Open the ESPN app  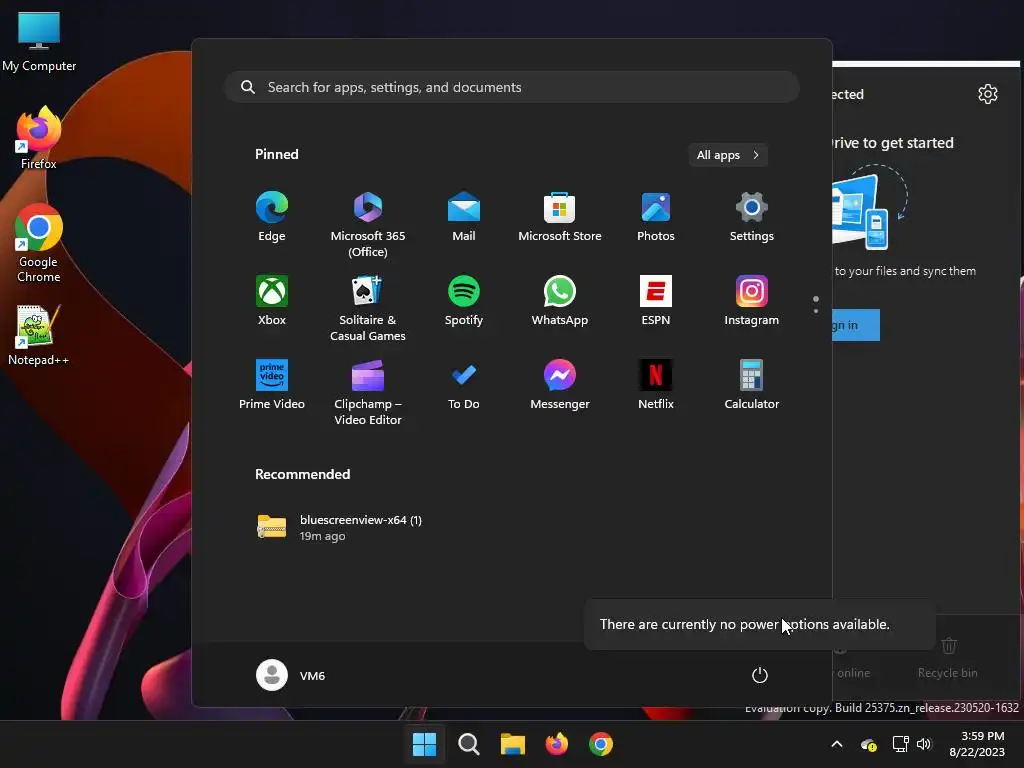click(656, 300)
